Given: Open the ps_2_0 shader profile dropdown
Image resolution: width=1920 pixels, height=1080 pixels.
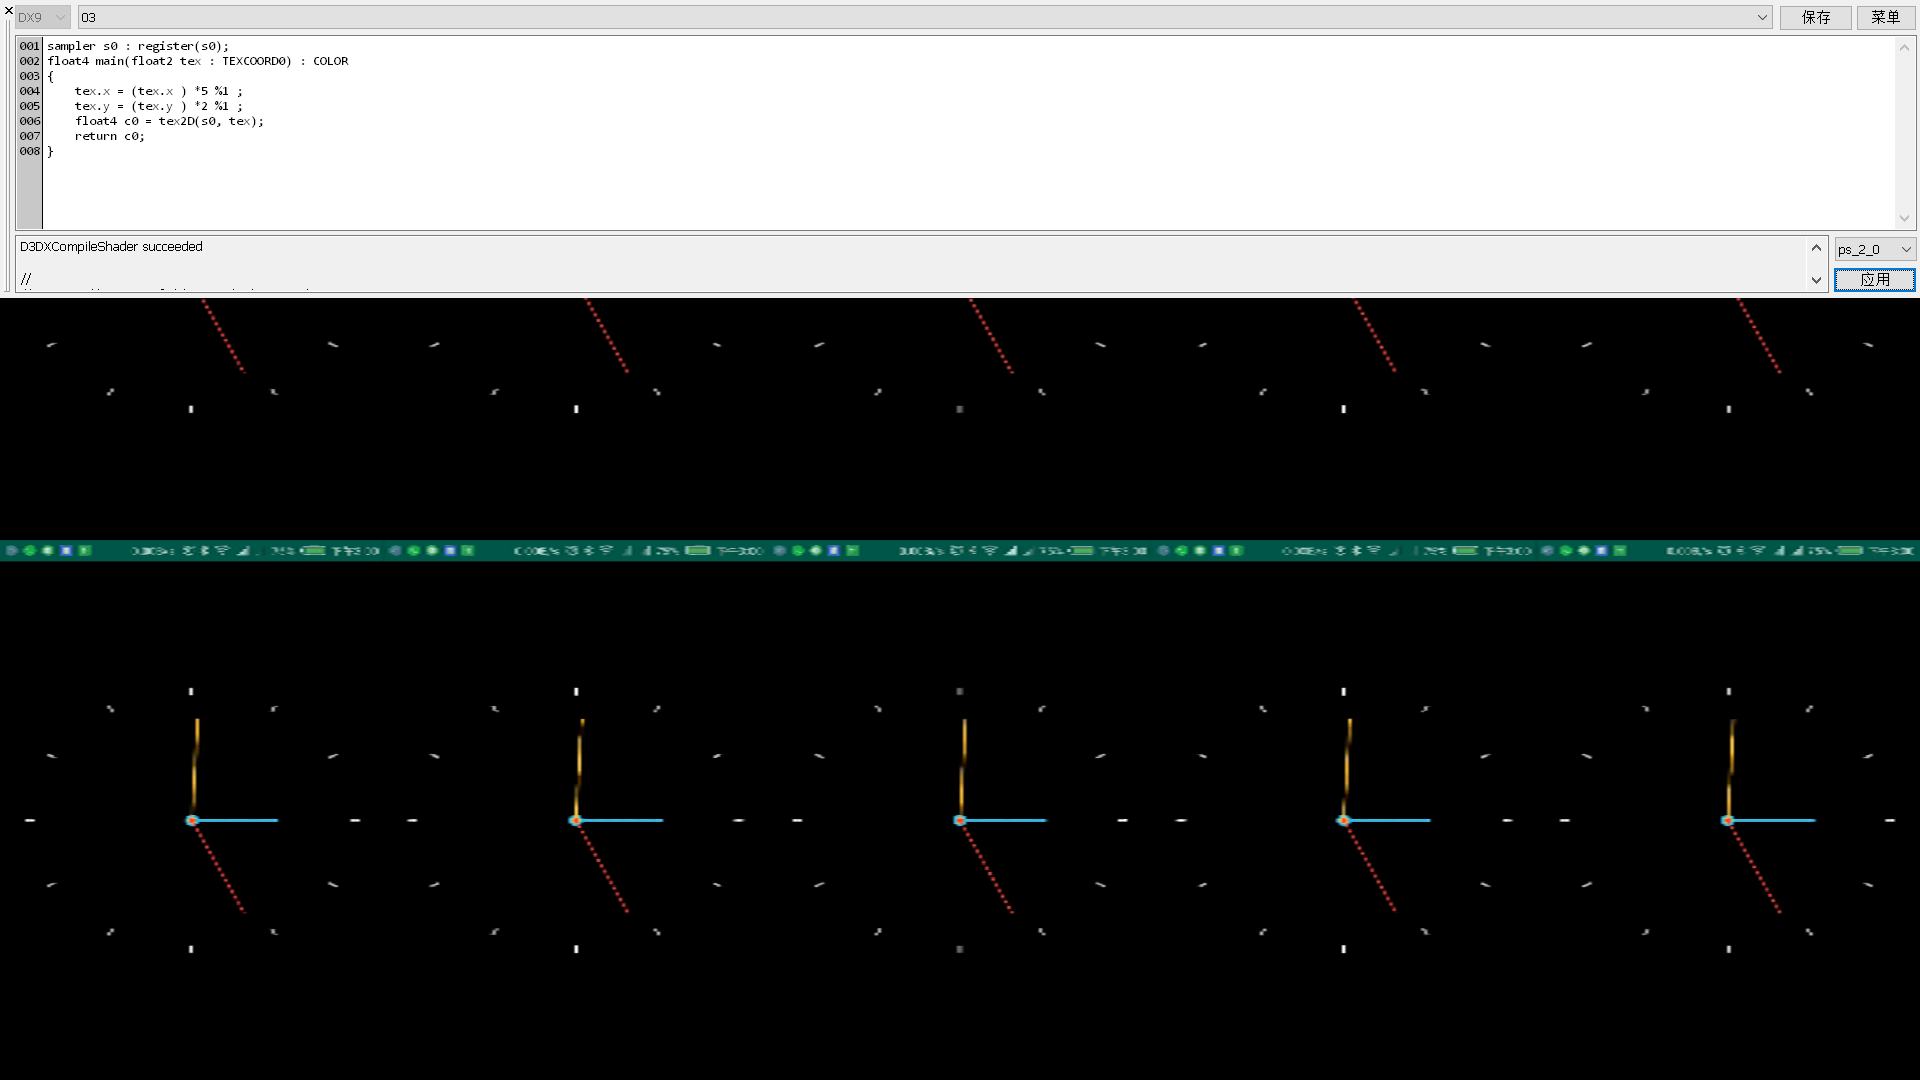Looking at the screenshot, I should (x=1875, y=249).
